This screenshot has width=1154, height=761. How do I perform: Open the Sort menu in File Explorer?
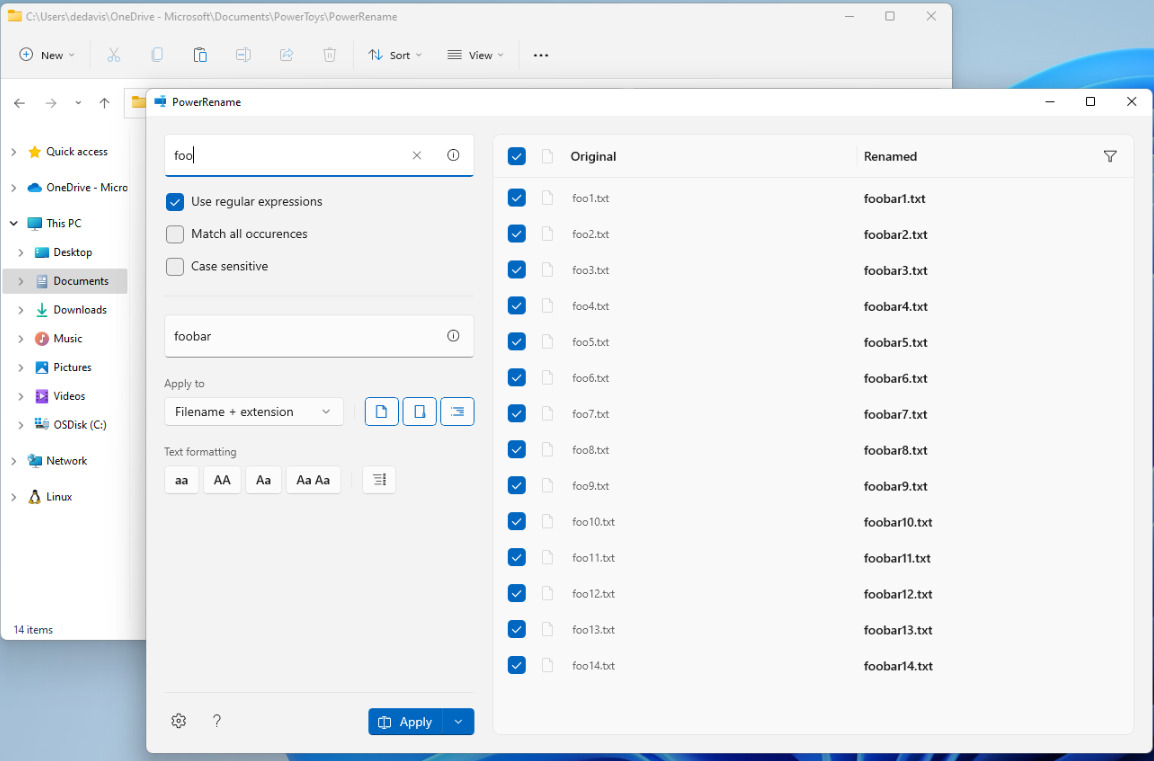(395, 55)
